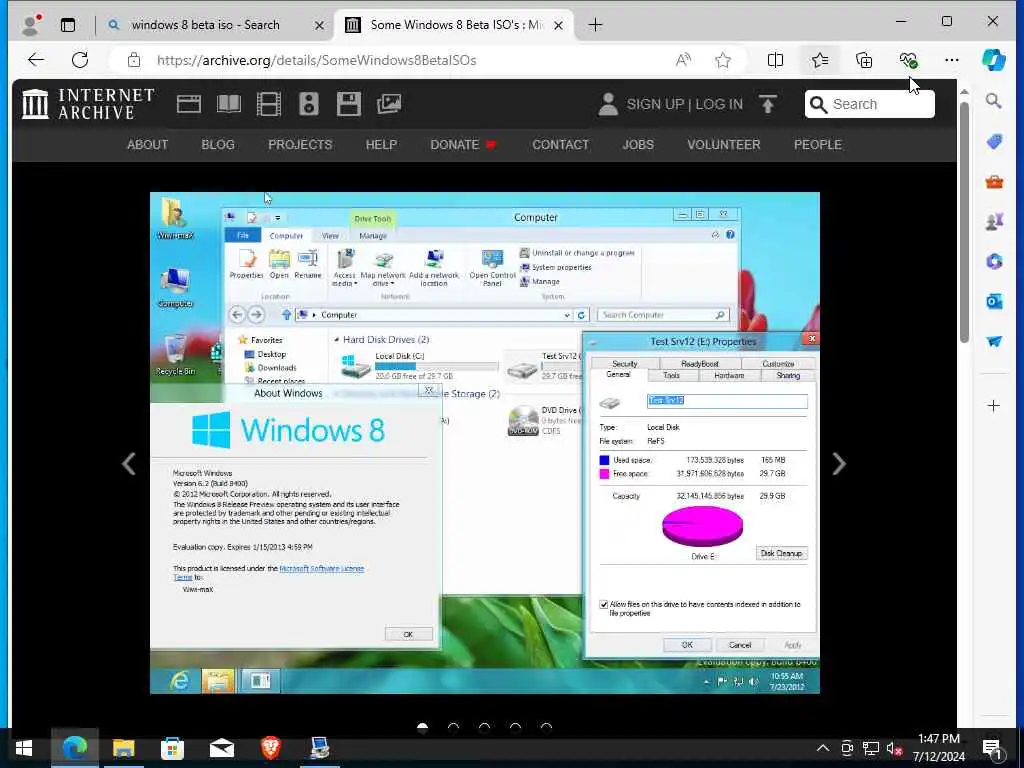This screenshot has width=1024, height=768.
Task: Open the tab actions menu icon
Action: tap(68, 25)
